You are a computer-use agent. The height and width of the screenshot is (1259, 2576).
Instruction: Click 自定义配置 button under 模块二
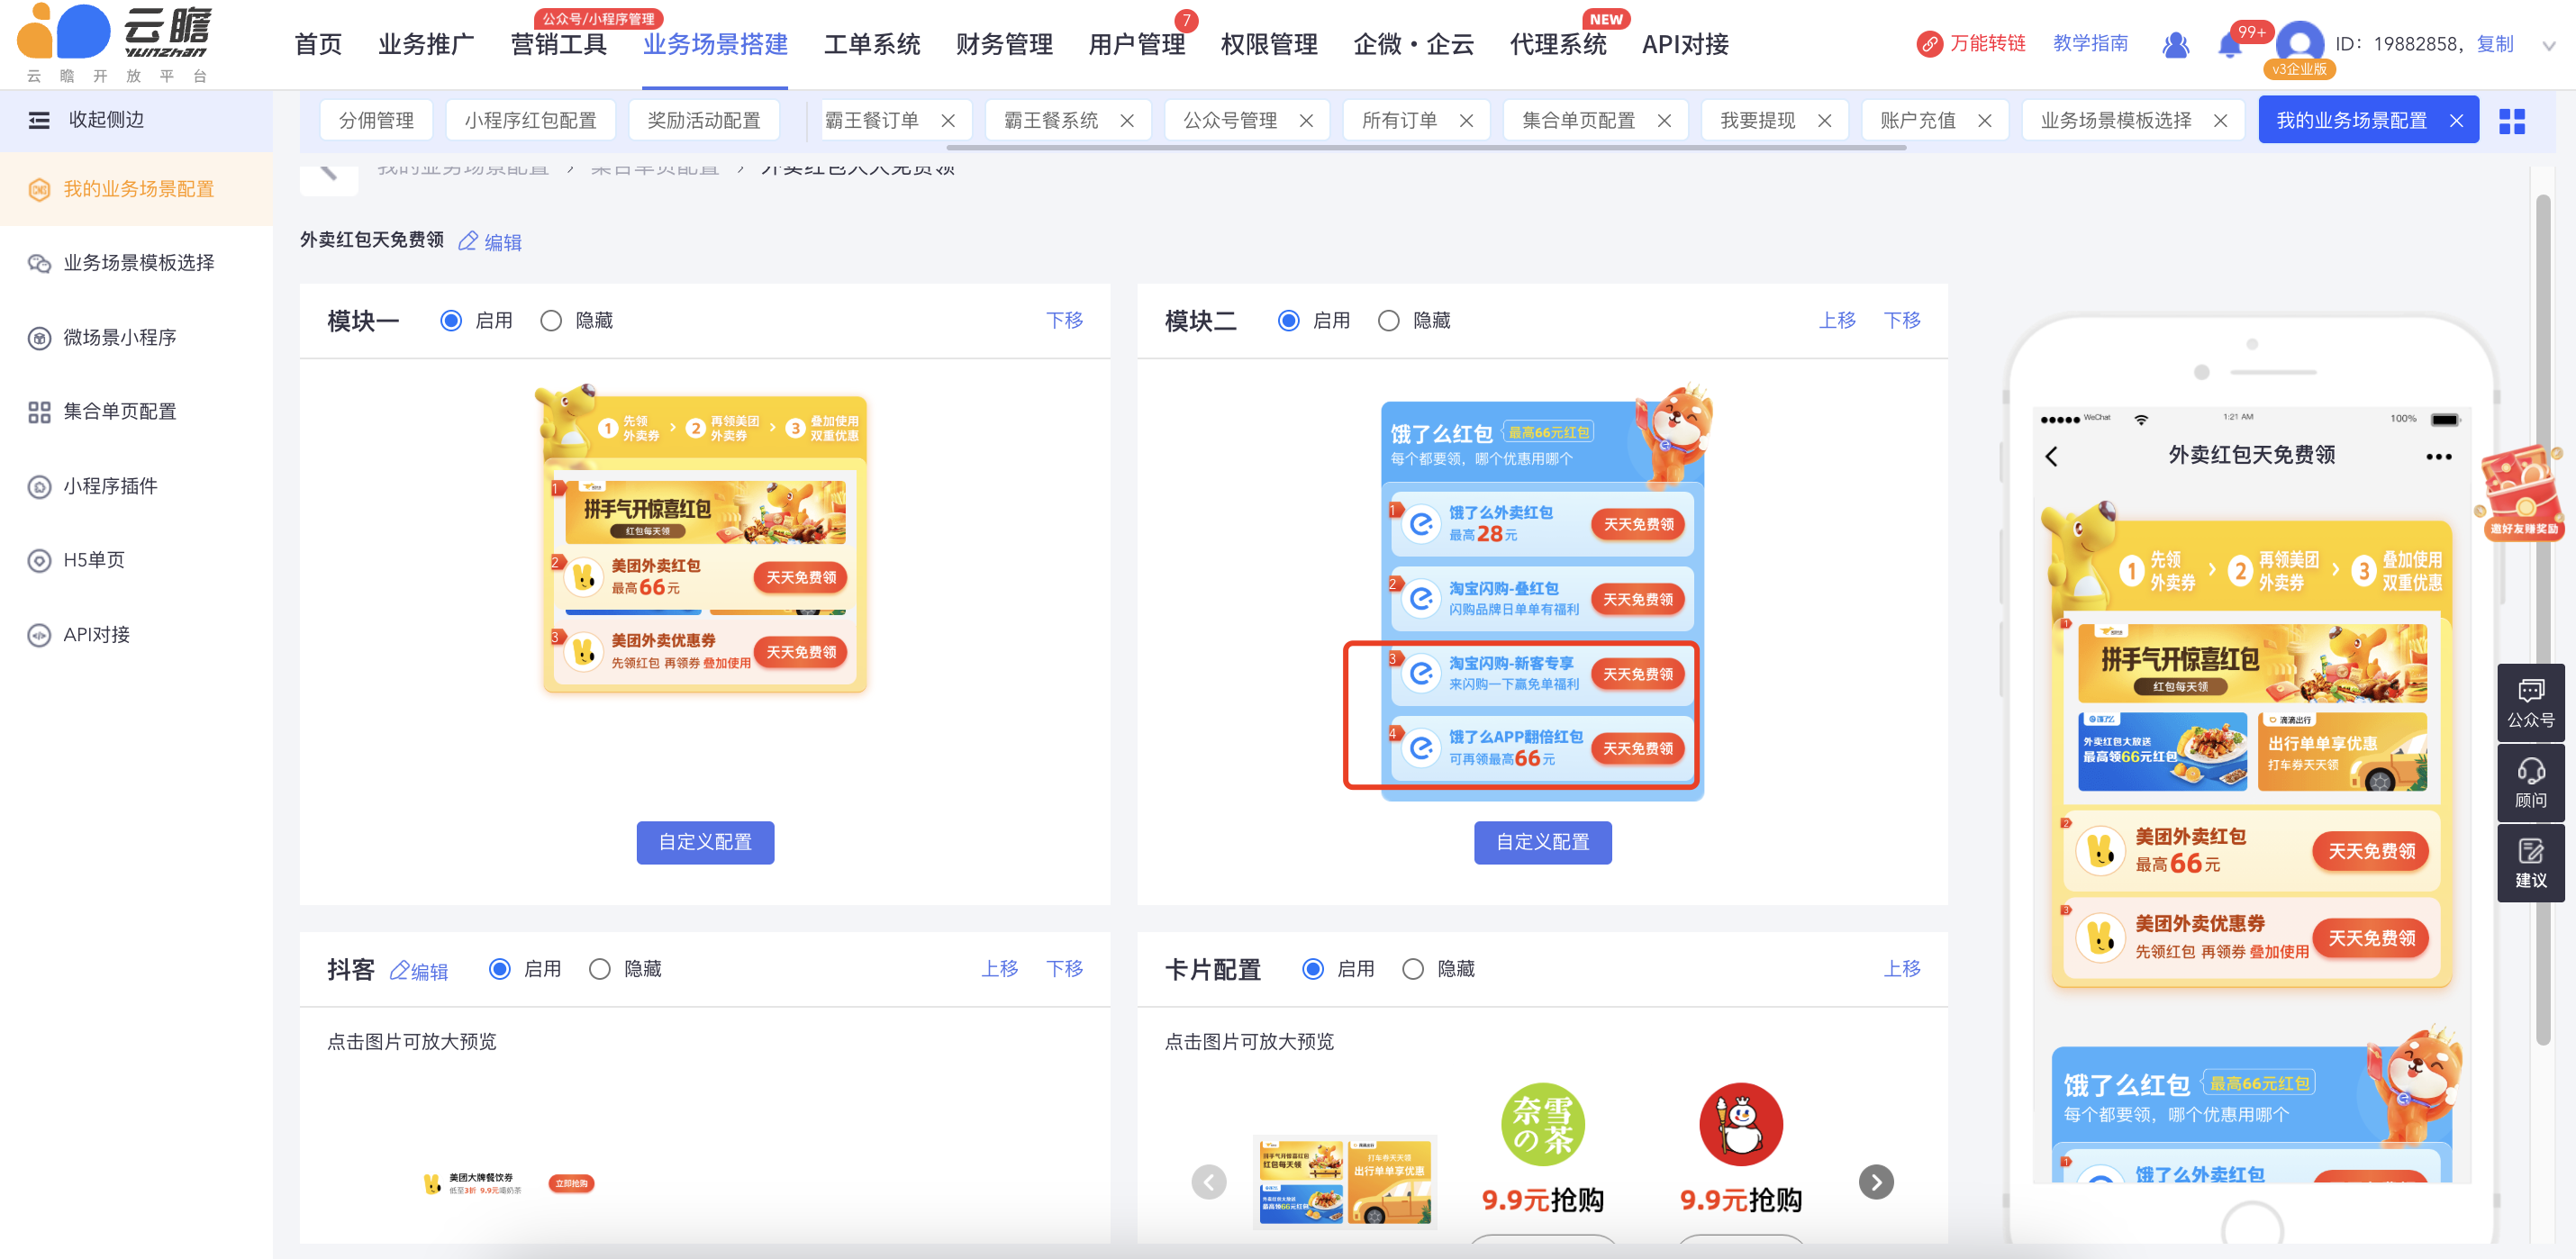tap(1541, 842)
